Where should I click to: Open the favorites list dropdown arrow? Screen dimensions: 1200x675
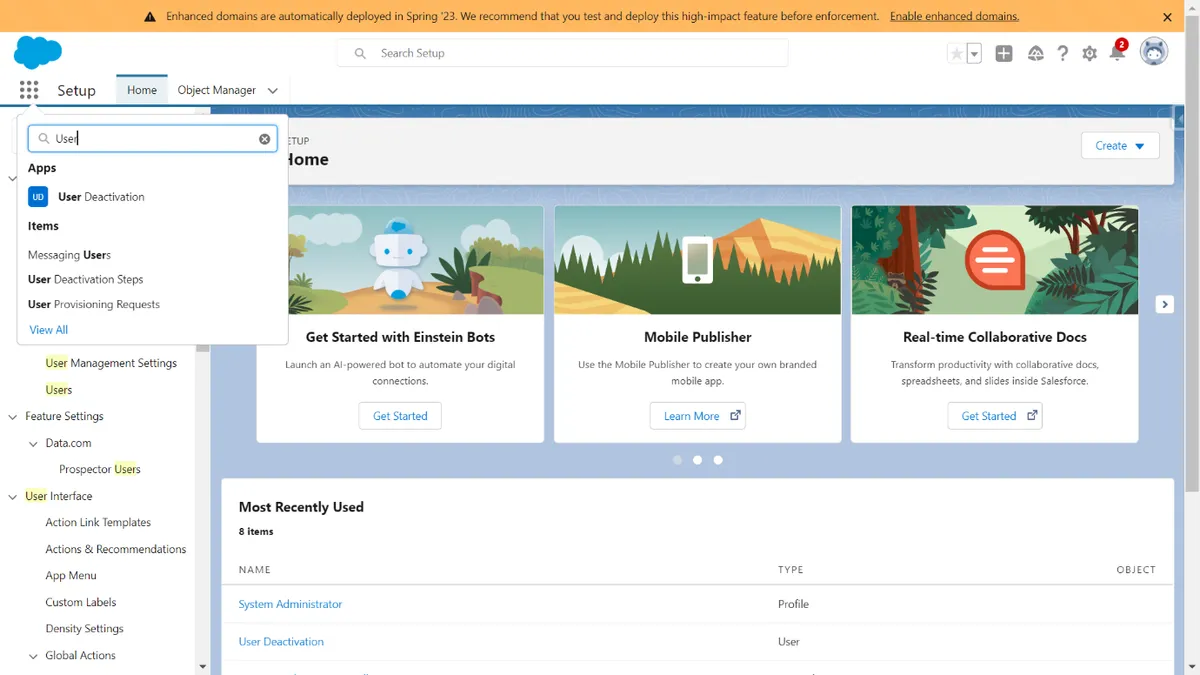point(974,54)
